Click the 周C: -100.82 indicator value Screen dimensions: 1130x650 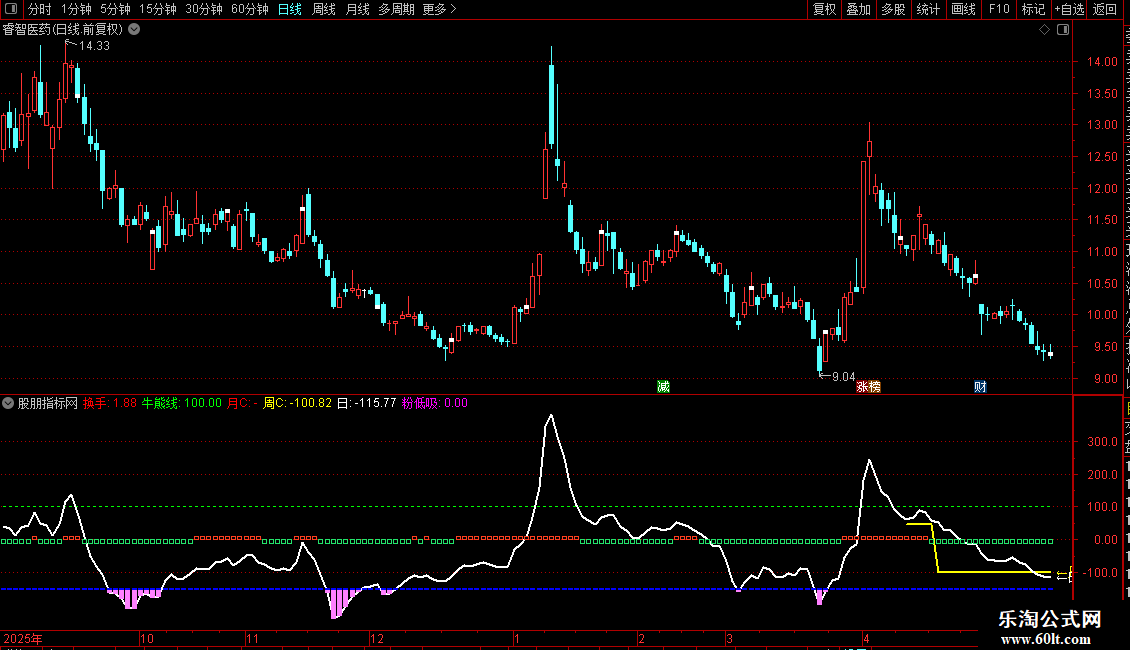coord(298,403)
